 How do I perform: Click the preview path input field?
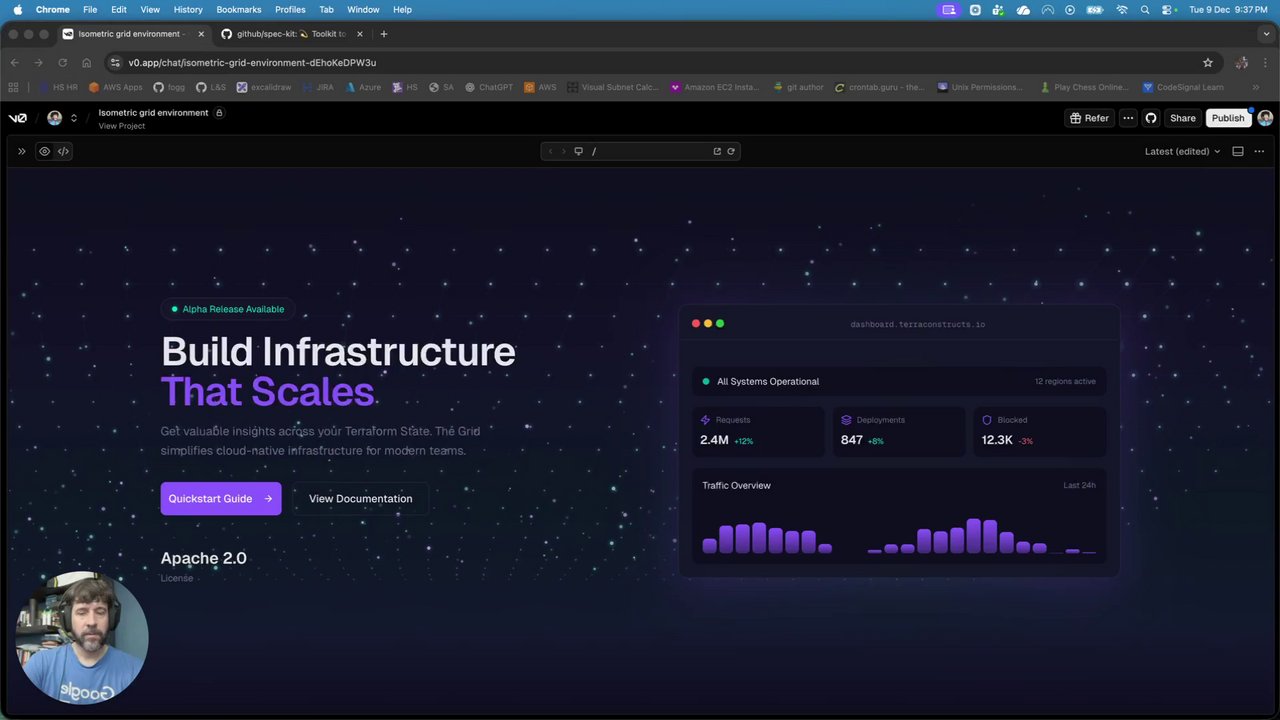pos(648,151)
